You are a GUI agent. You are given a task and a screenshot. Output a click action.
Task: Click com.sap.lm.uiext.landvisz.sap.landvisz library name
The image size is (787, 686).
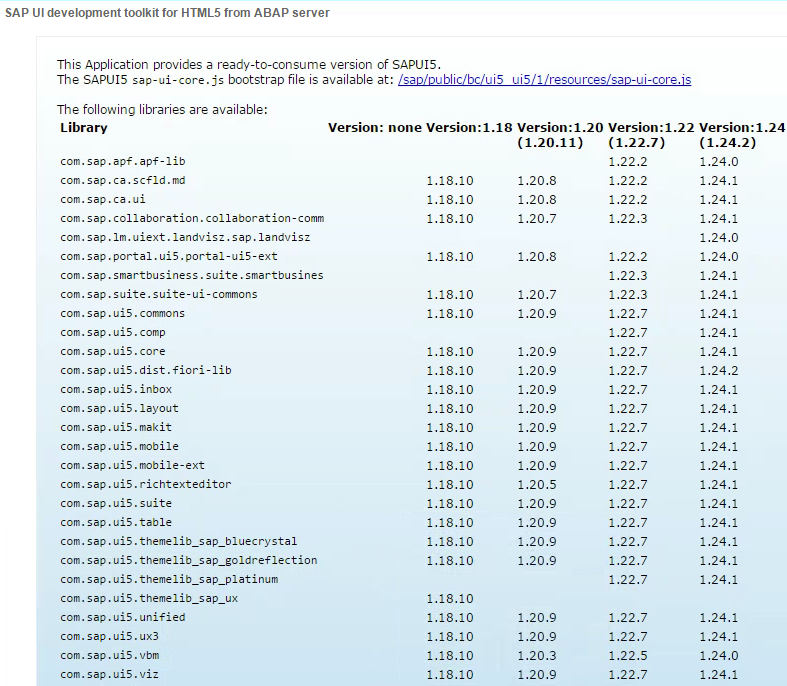point(185,237)
